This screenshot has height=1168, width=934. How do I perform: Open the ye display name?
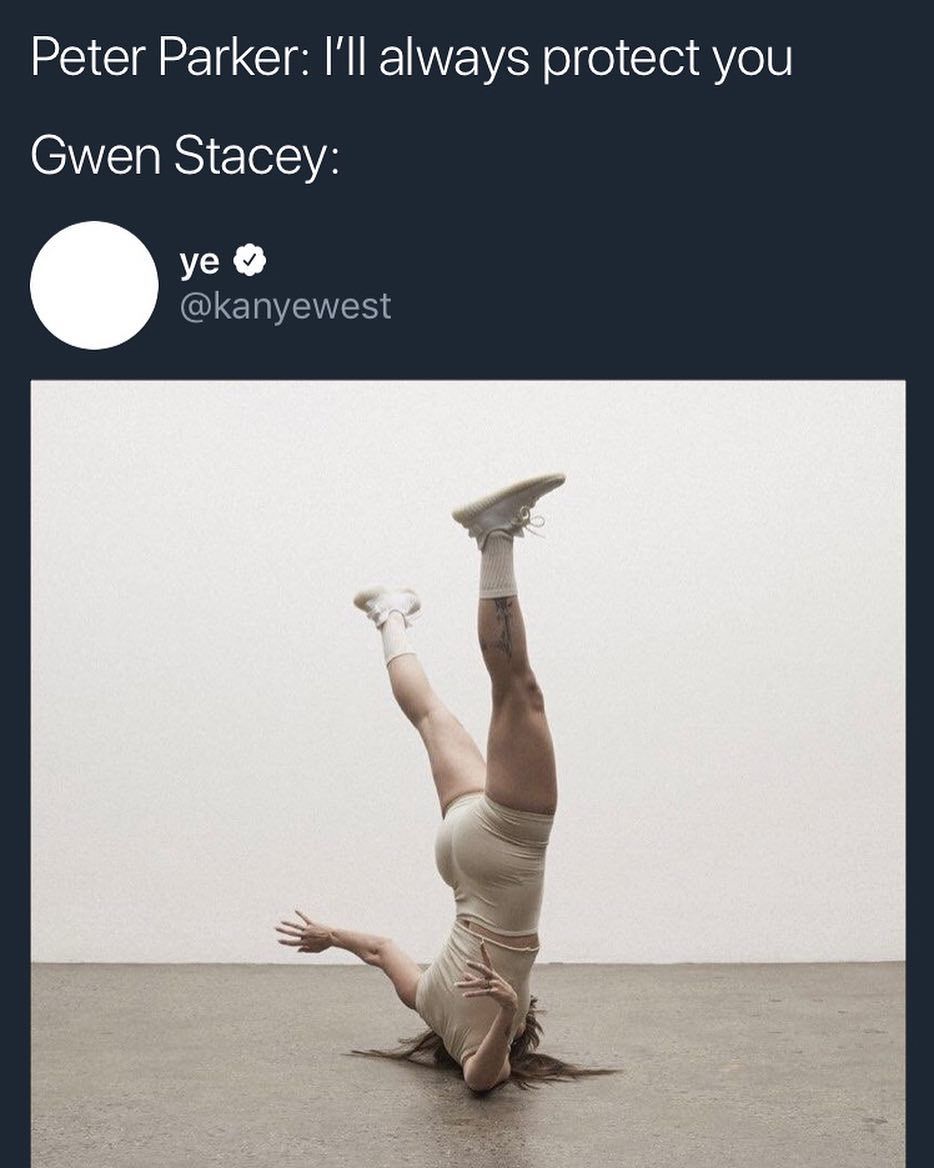point(200,262)
